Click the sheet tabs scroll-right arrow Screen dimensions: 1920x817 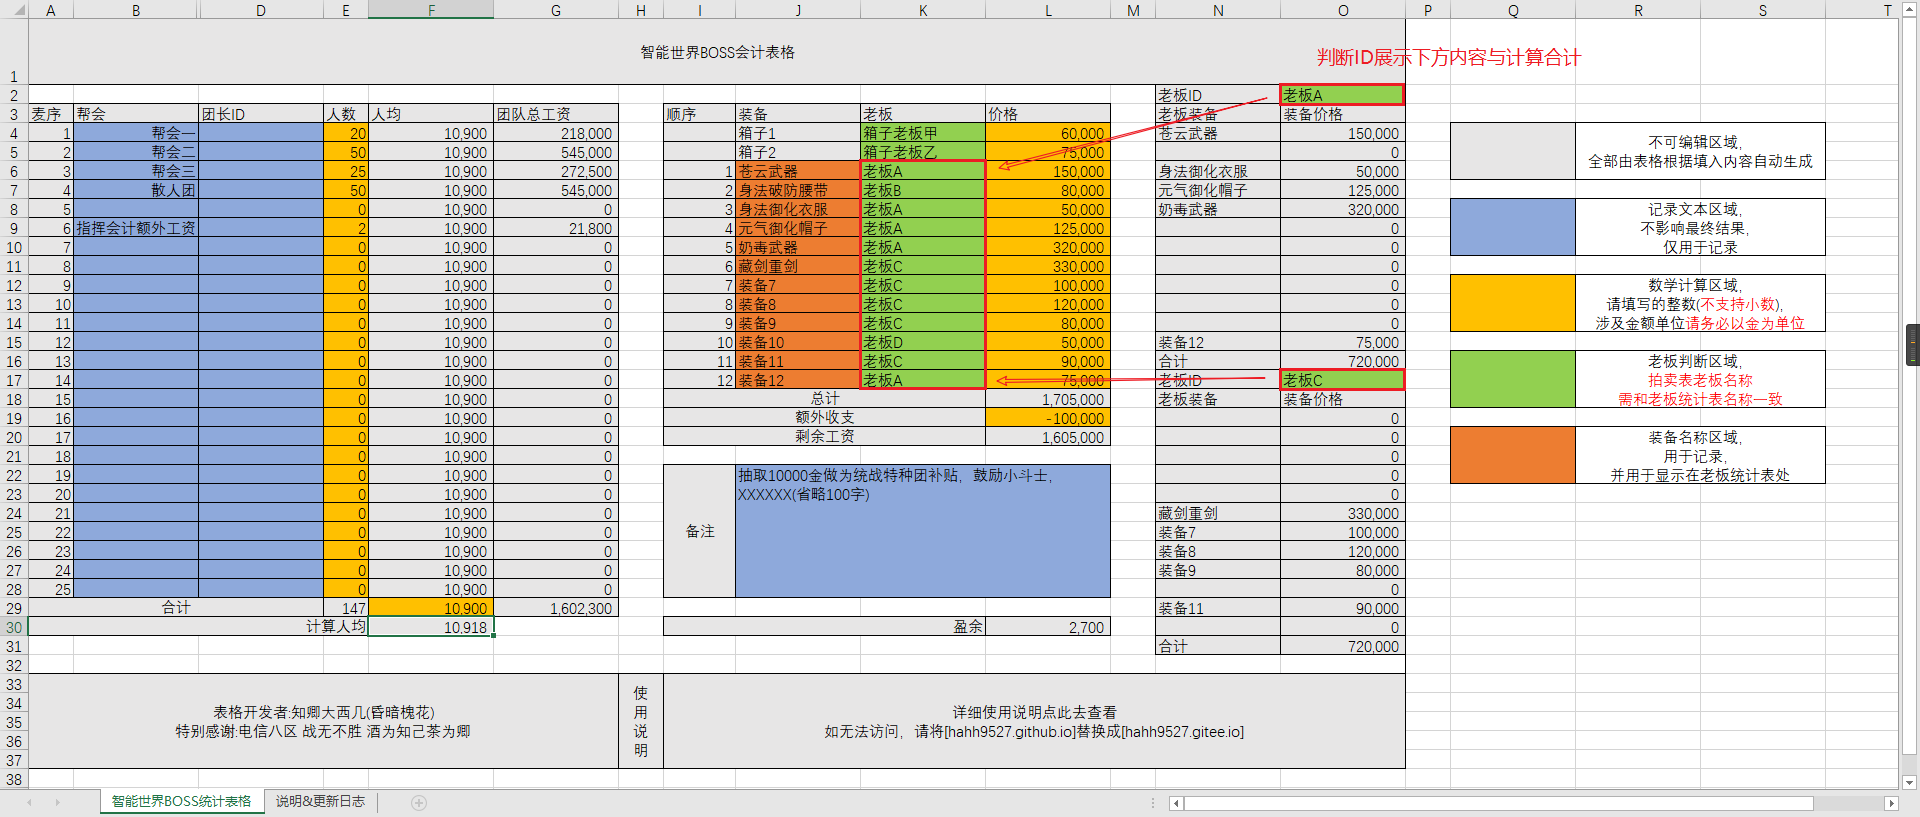pos(57,803)
